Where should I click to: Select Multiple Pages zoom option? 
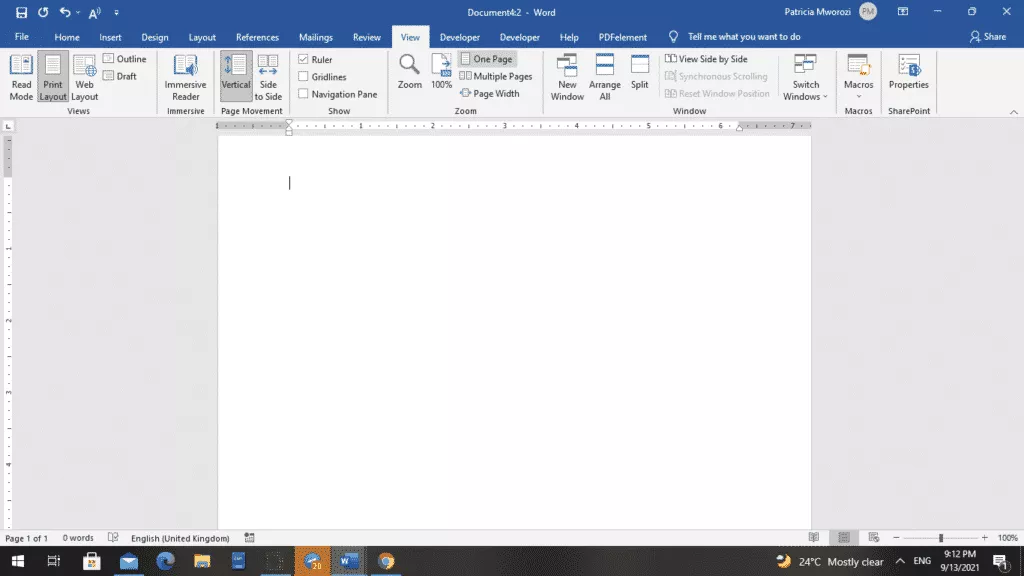pos(496,76)
